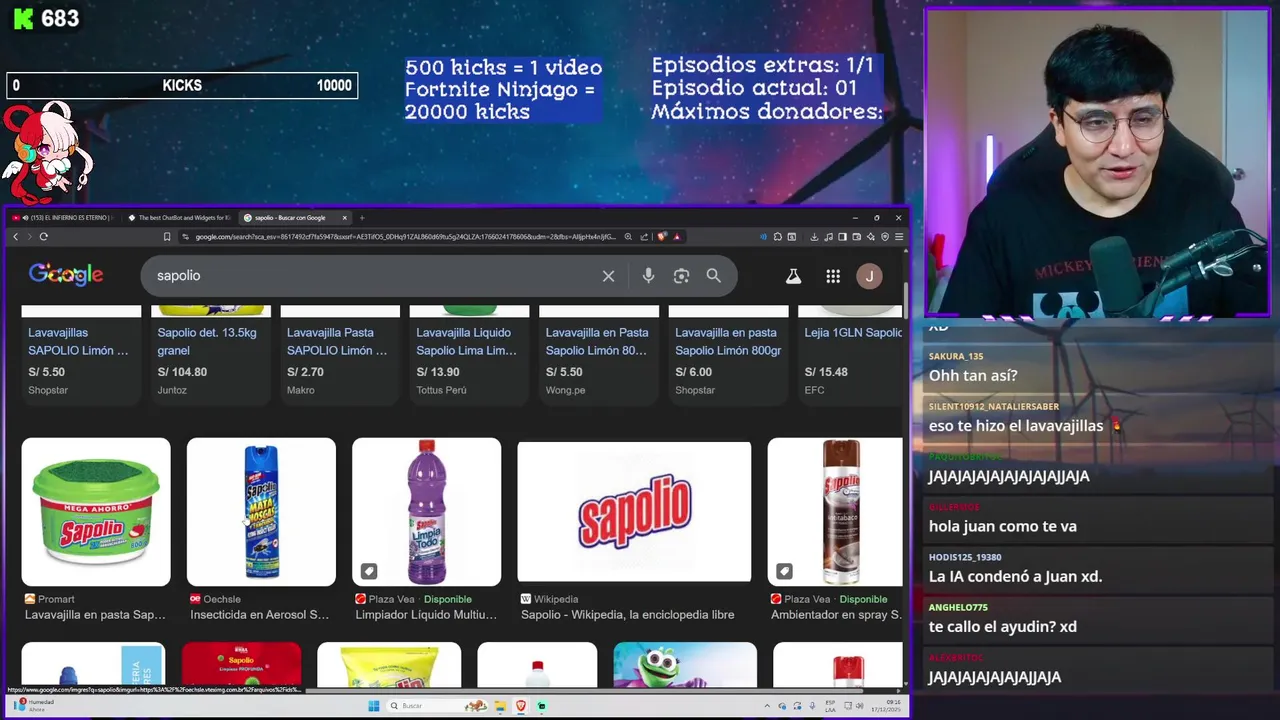Open the green frog mascot image
The height and width of the screenshot is (720, 1280).
coord(685,665)
